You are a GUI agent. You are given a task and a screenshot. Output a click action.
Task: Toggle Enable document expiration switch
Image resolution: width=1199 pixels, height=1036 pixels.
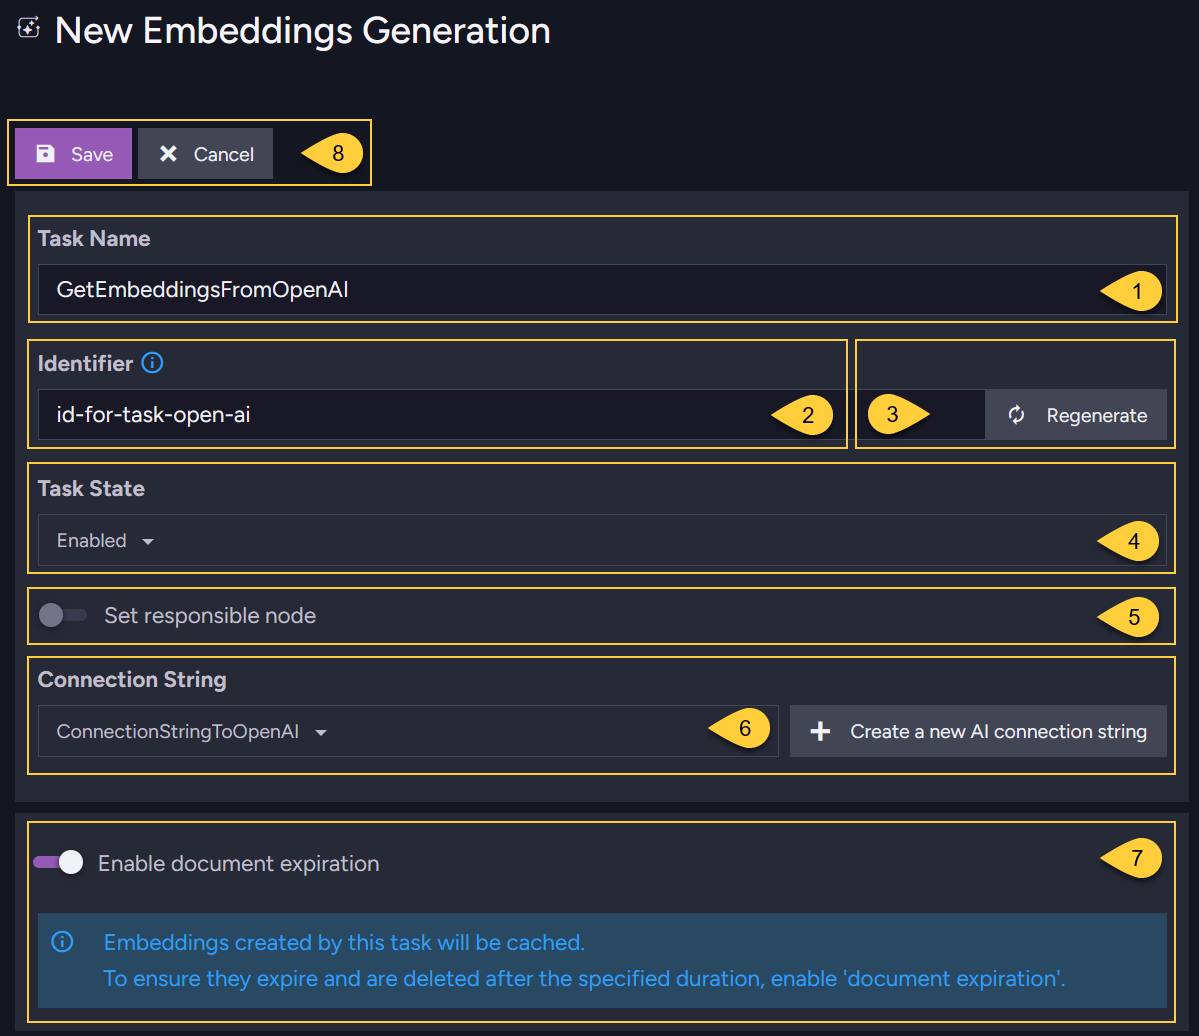click(58, 862)
